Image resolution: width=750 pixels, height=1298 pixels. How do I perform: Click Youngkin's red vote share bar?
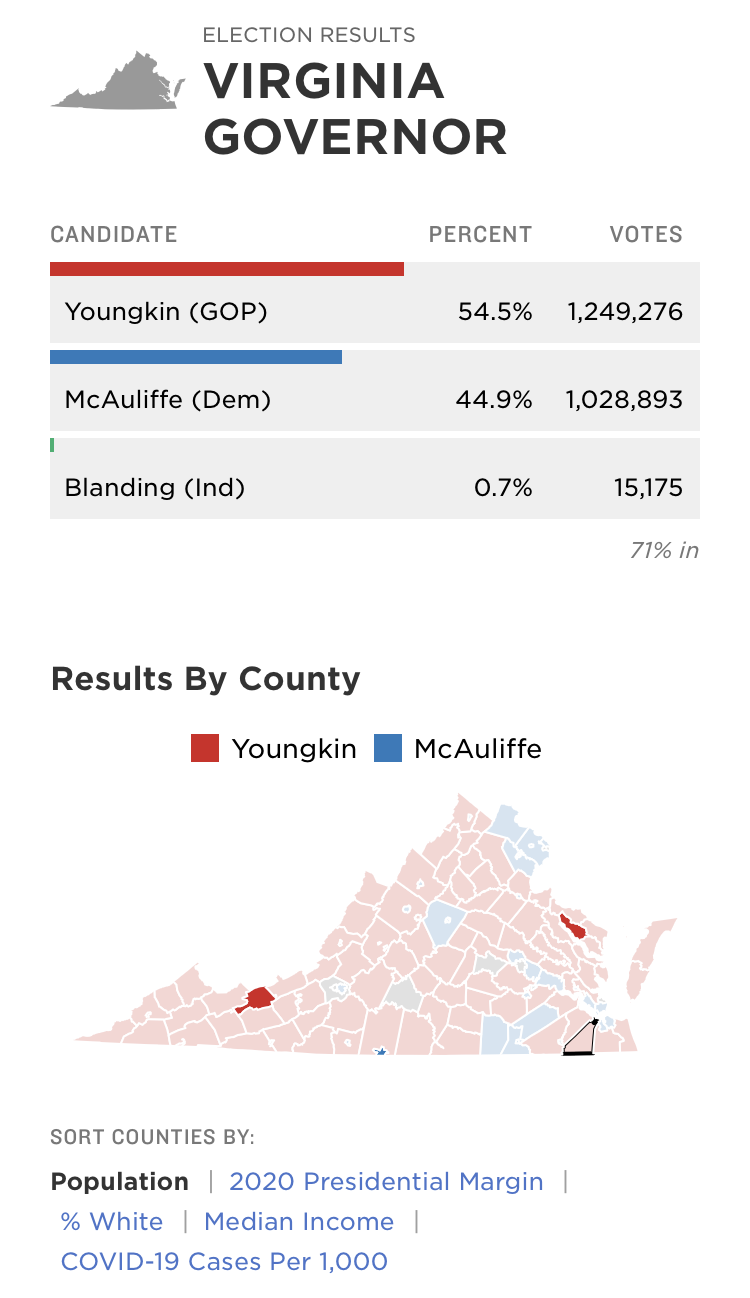(x=227, y=269)
